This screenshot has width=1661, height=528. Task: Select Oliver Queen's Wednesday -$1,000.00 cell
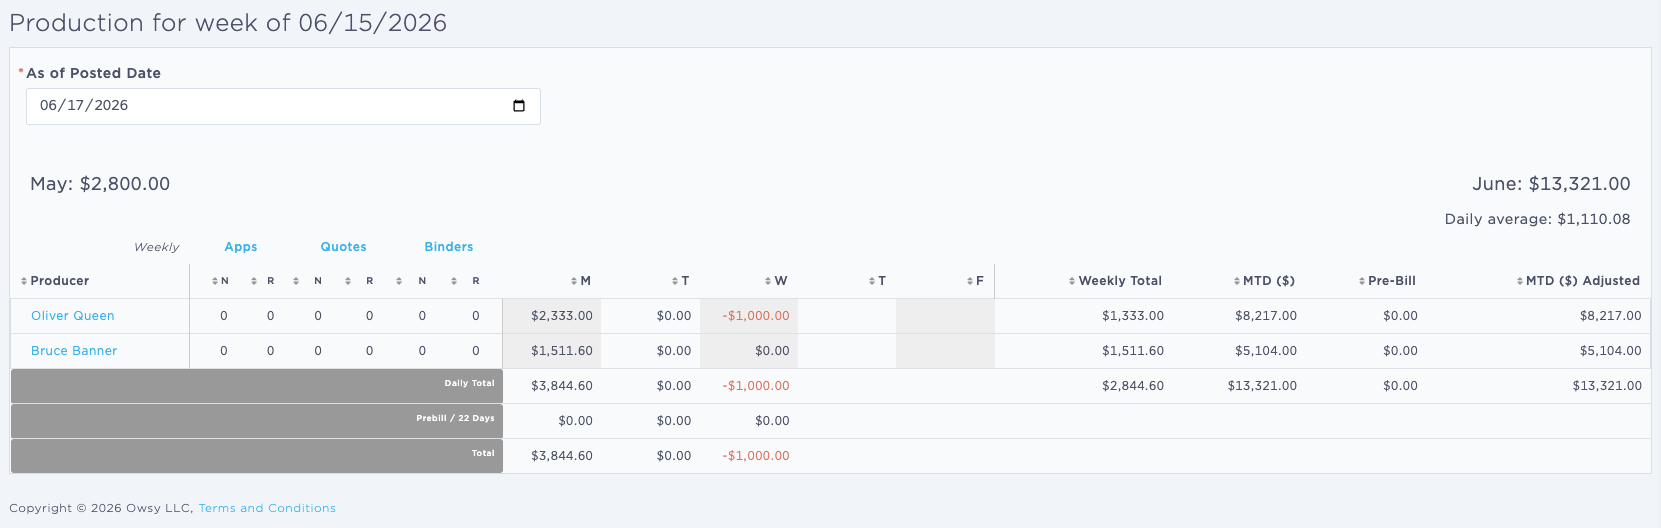pos(749,316)
